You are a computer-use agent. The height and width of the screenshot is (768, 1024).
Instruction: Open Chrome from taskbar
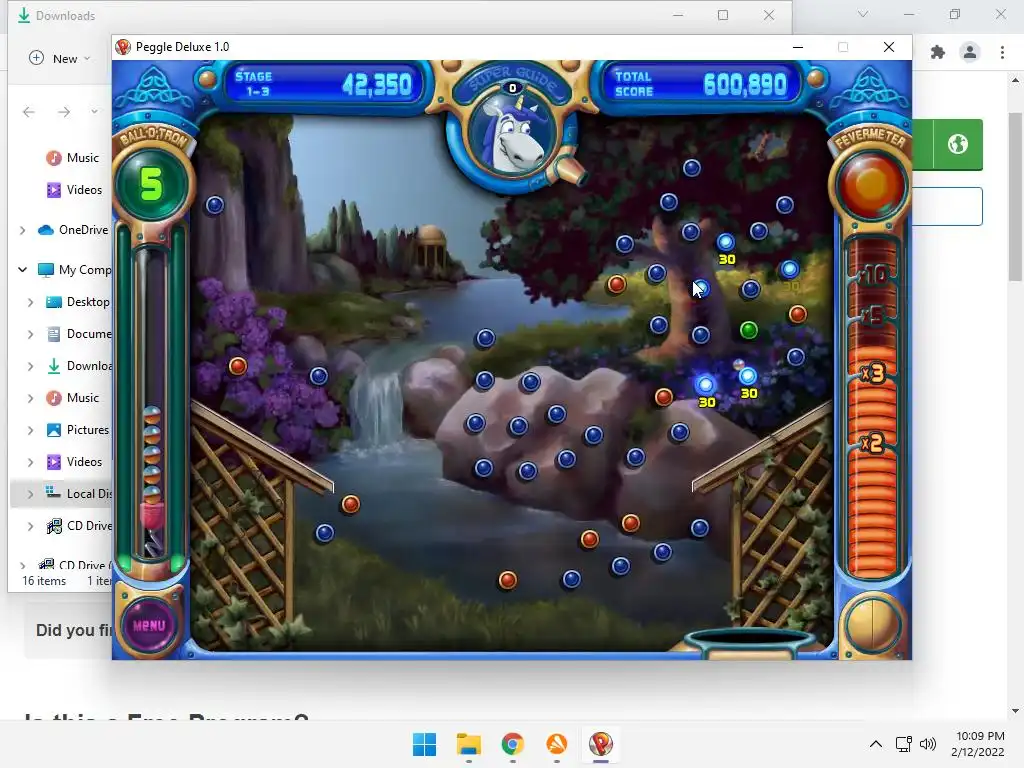point(513,744)
